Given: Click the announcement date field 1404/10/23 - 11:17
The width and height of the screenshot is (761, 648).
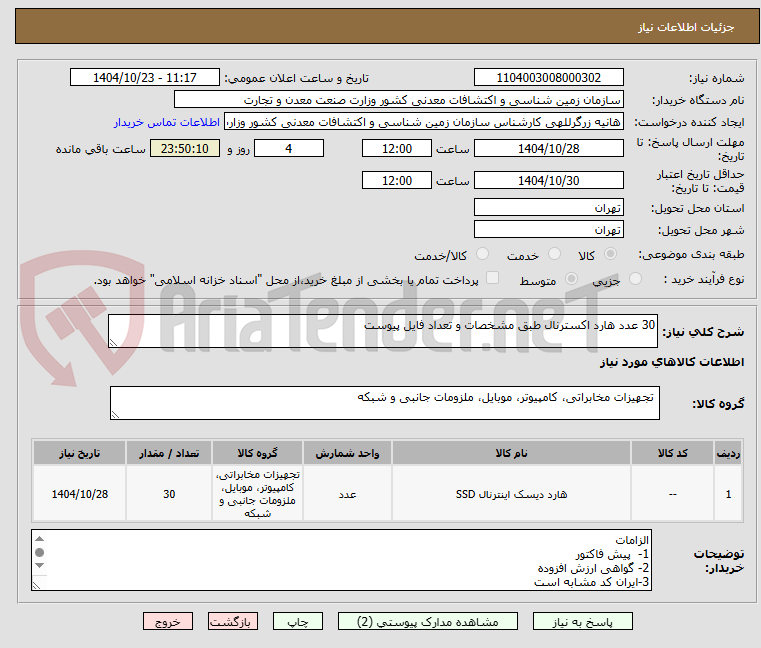Looking at the screenshot, I should 145,78.
